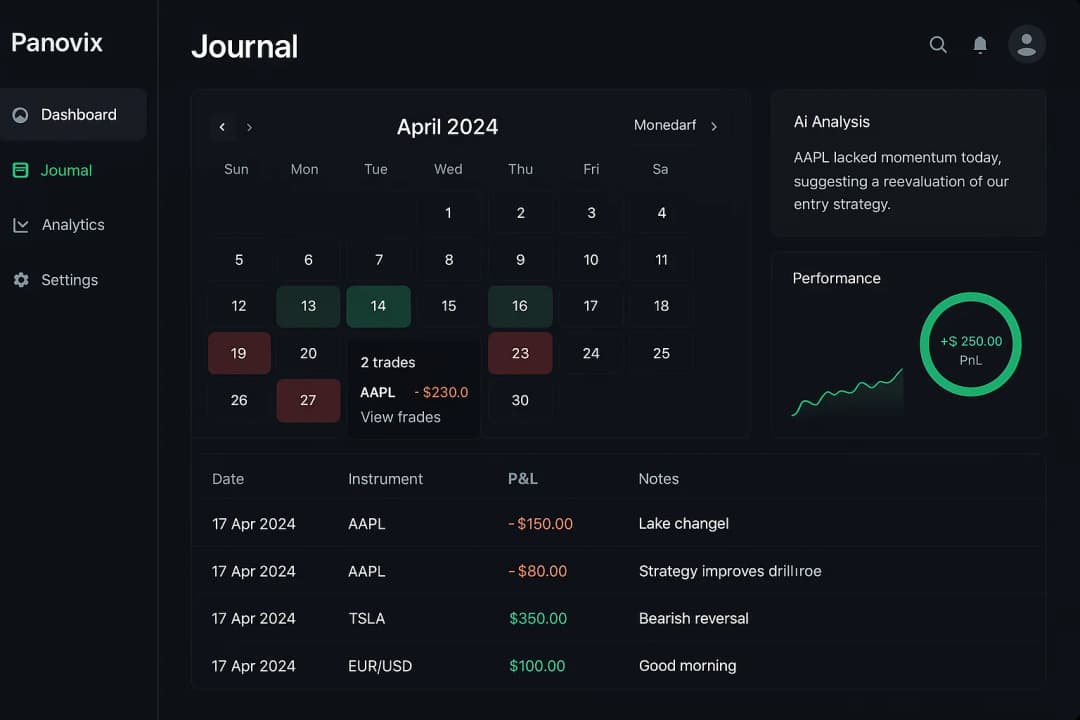The image size is (1080, 720).
Task: Click the green performance chart sparkline
Action: (x=846, y=391)
